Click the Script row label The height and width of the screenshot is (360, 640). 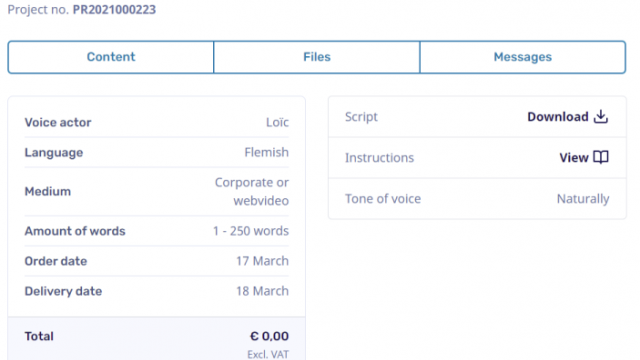(361, 117)
